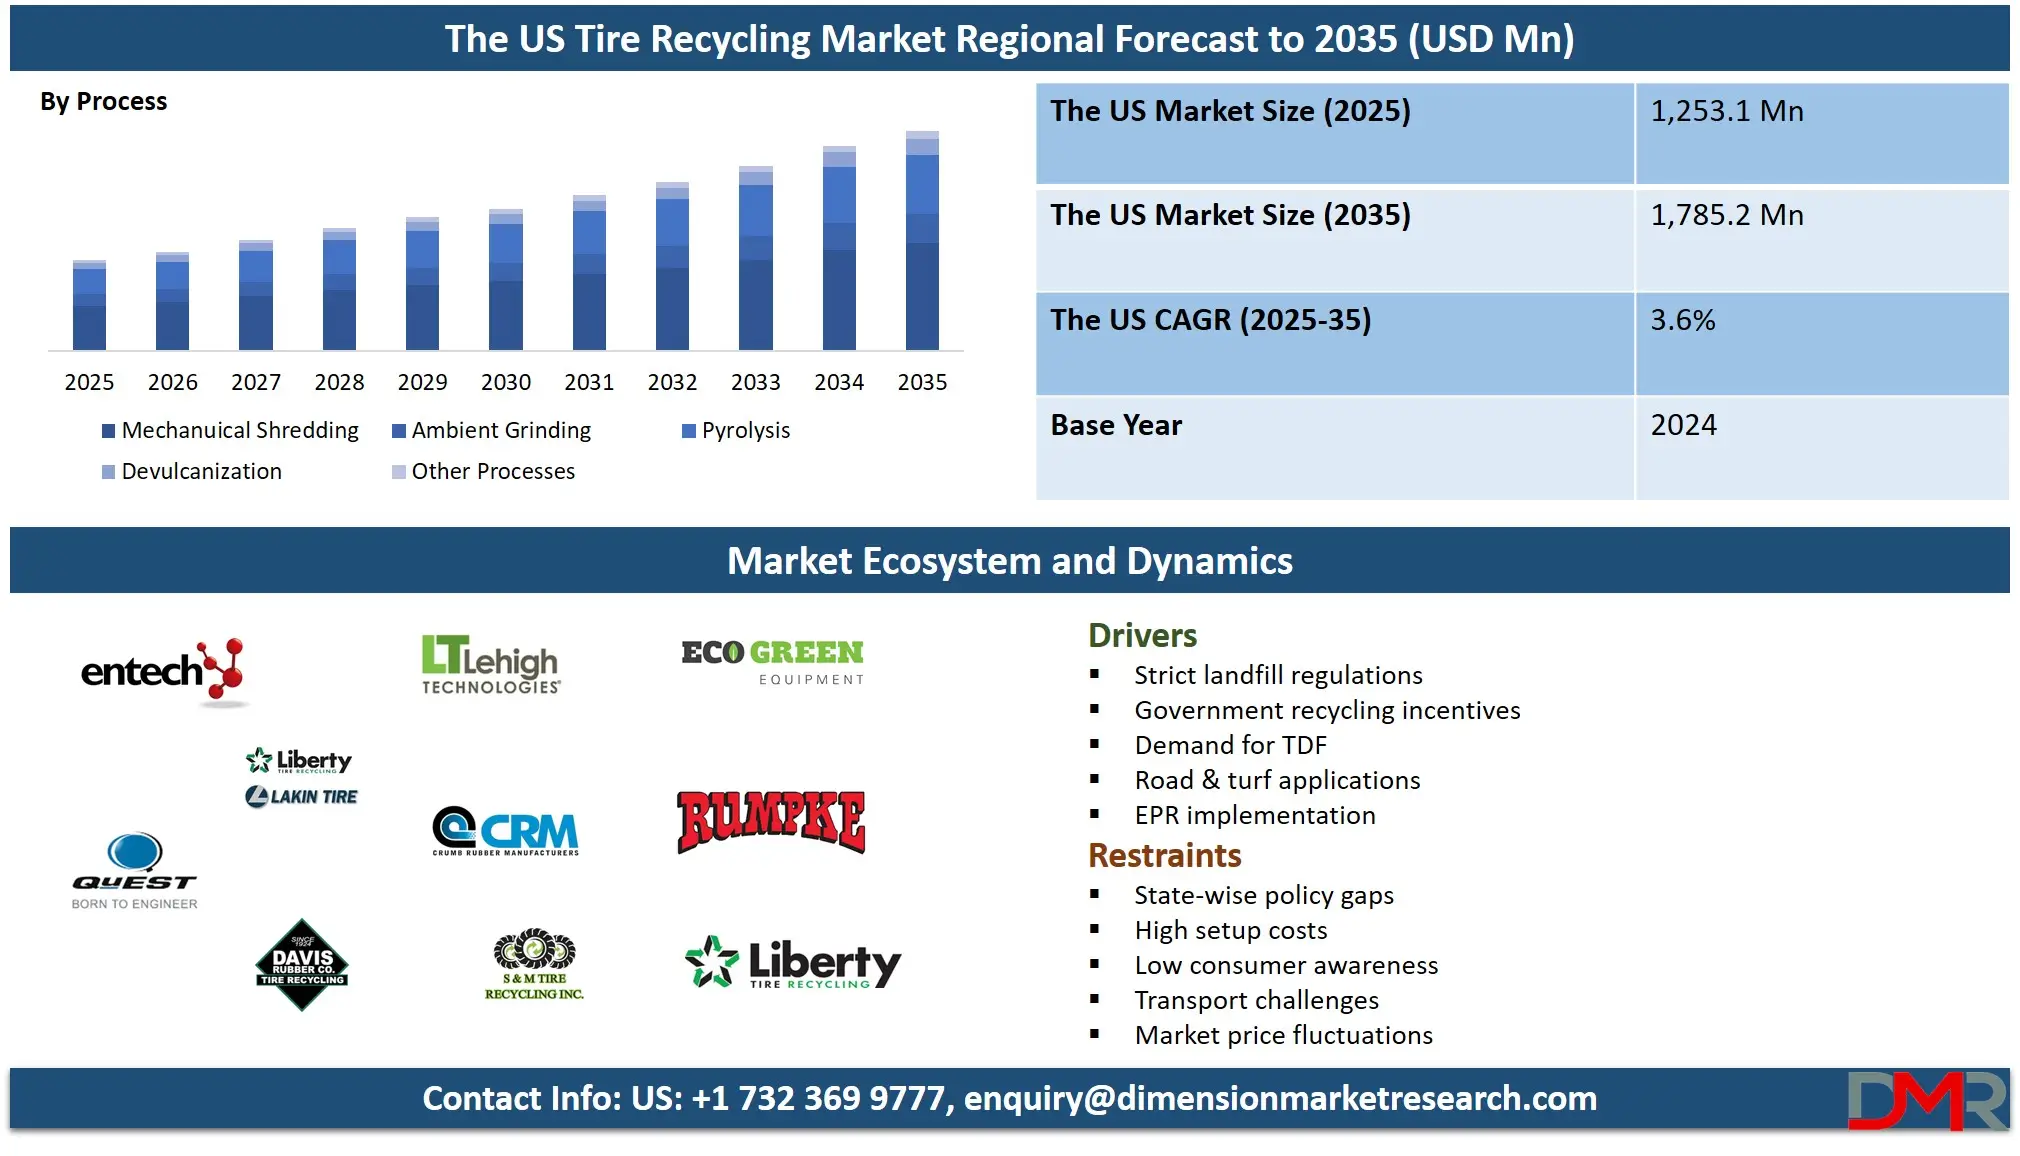Click the 2026 x-axis year label
This screenshot has height=1156, width=2020.
(173, 382)
